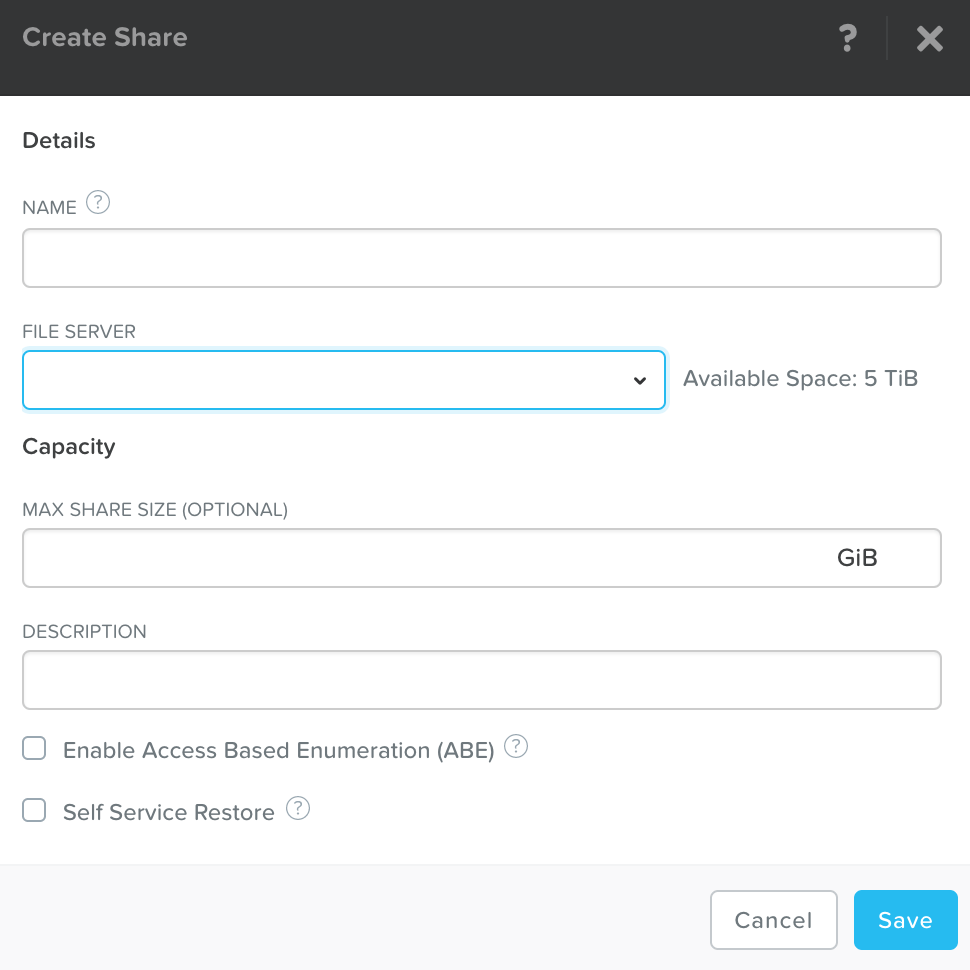Cancel the share creation
This screenshot has width=970, height=970.
[773, 920]
